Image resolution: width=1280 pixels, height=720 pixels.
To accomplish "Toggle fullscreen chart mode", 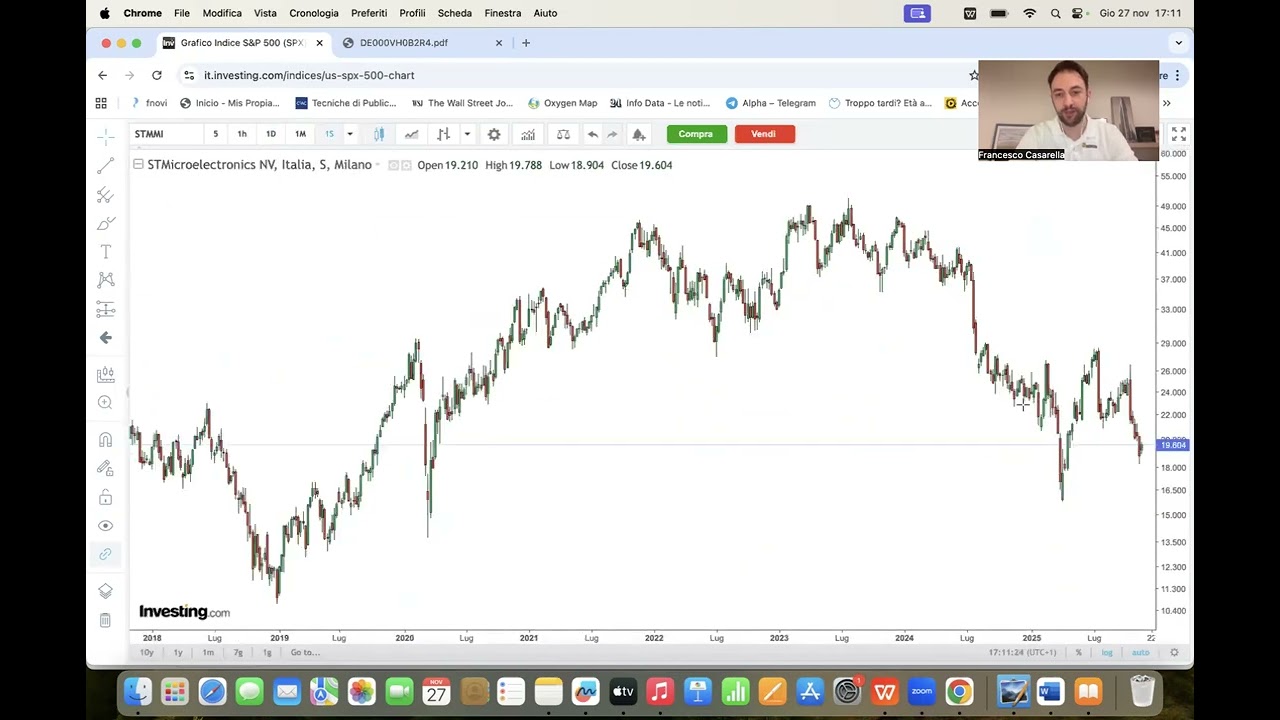I will coord(1179,134).
